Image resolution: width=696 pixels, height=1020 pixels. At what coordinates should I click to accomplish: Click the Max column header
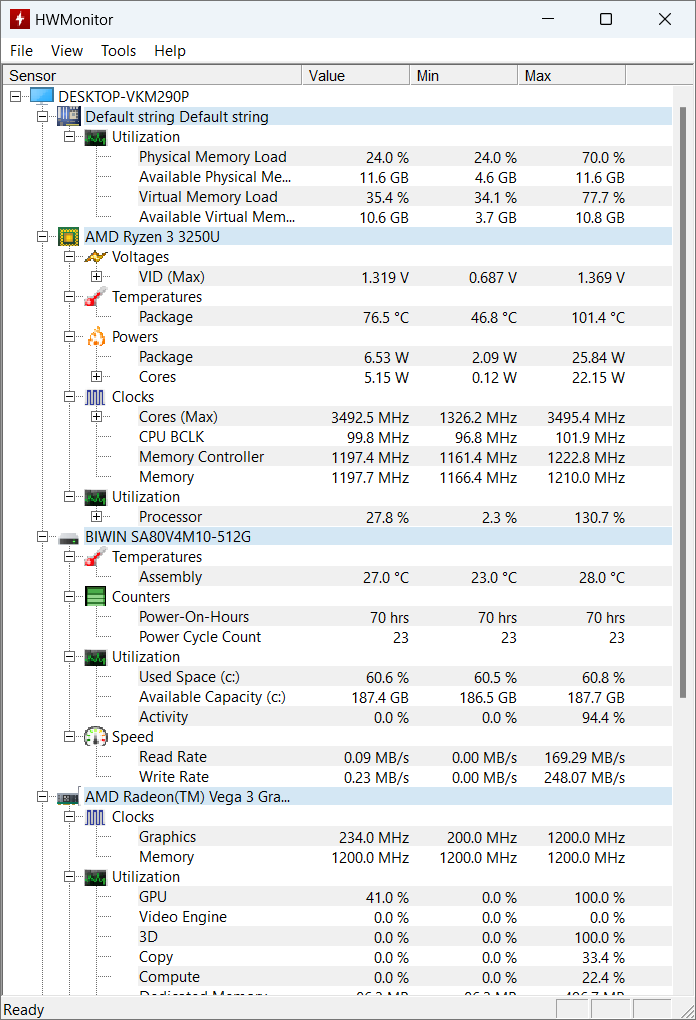[571, 76]
